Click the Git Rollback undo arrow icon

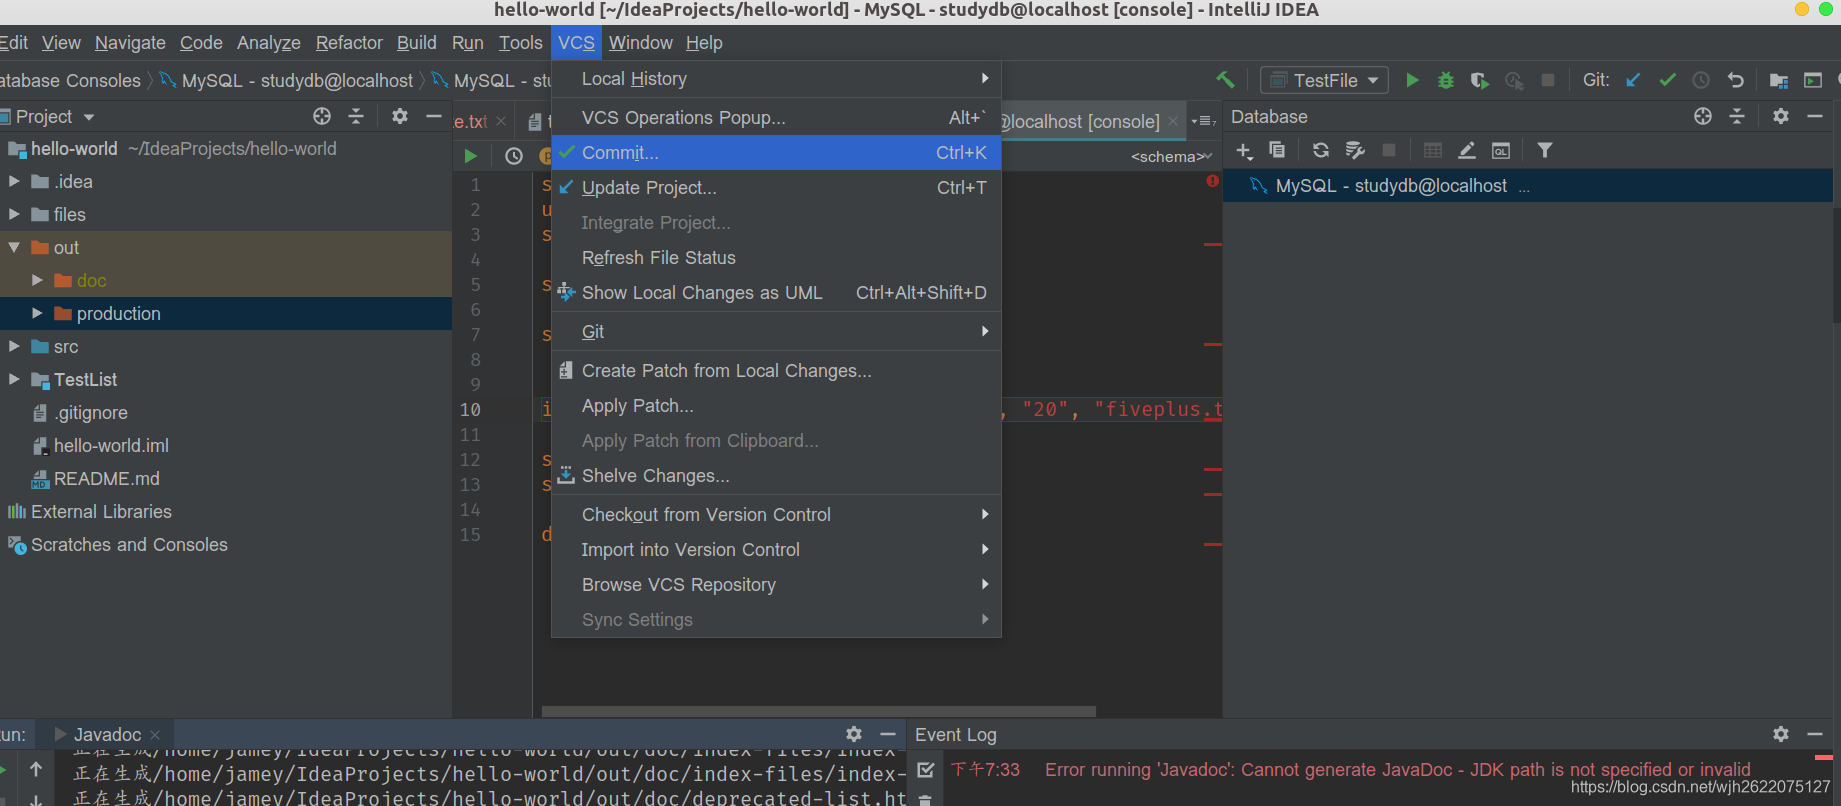pos(1735,80)
